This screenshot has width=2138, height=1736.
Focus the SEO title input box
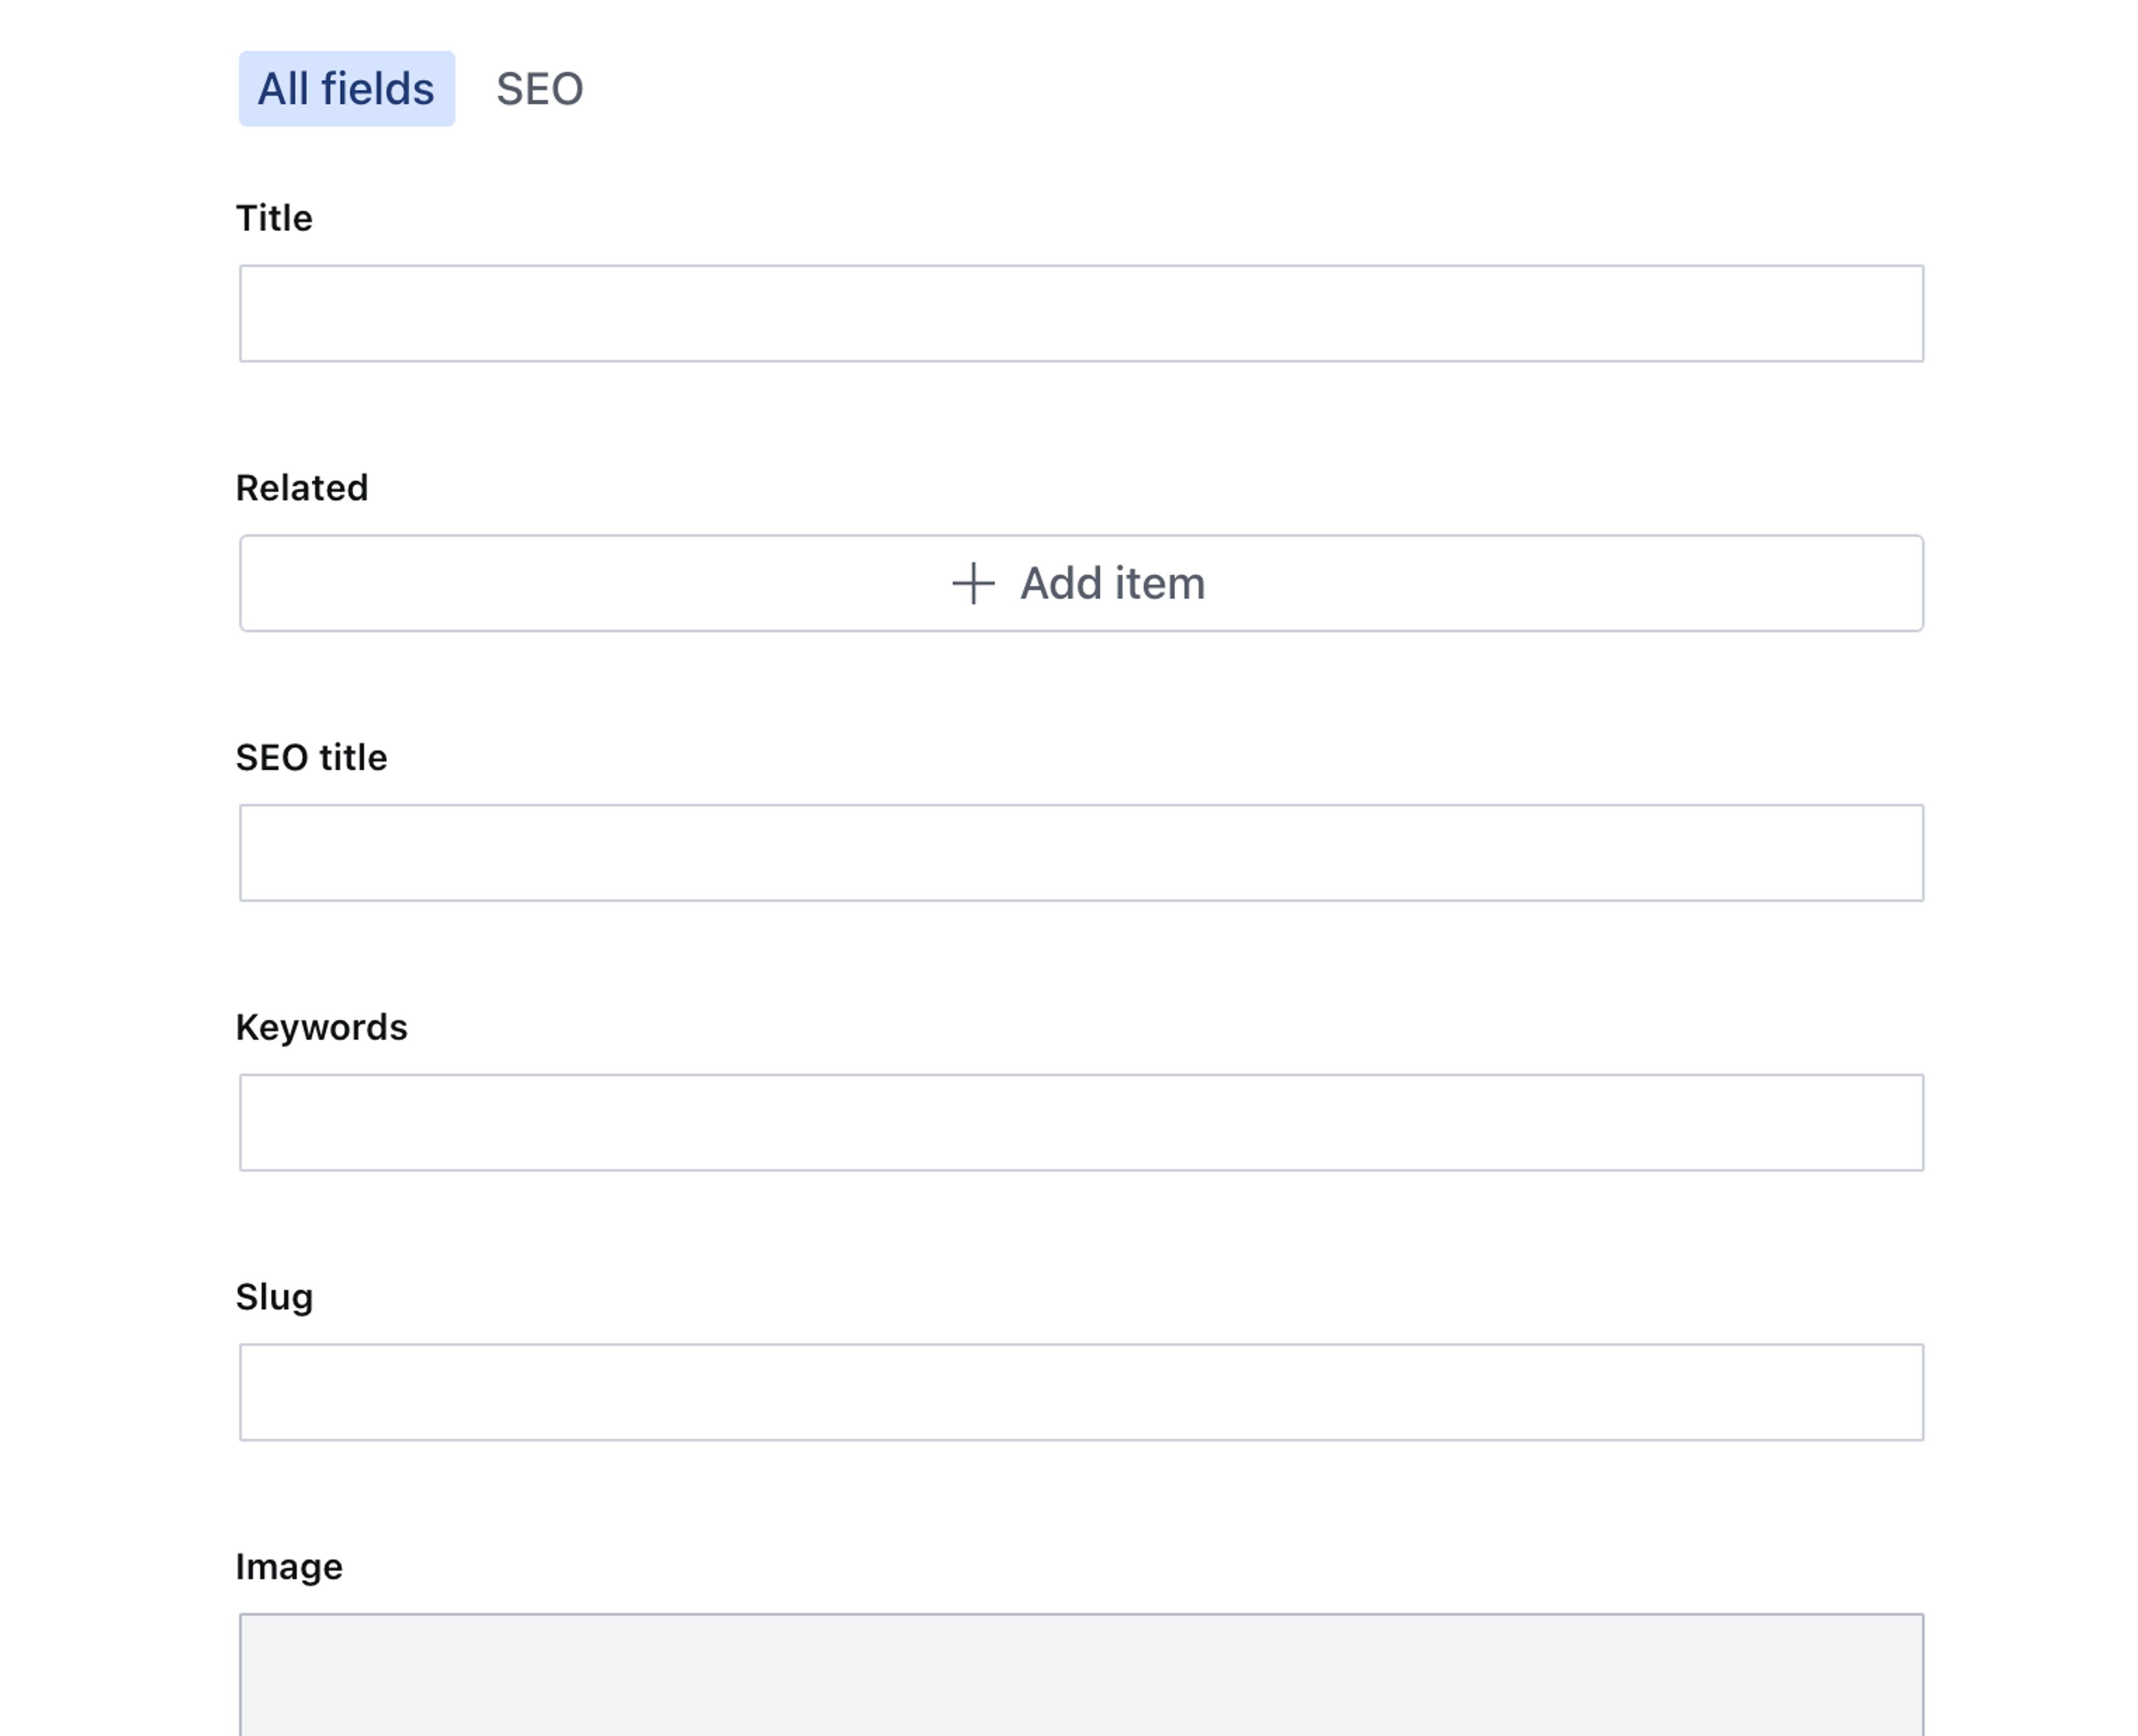point(1080,853)
